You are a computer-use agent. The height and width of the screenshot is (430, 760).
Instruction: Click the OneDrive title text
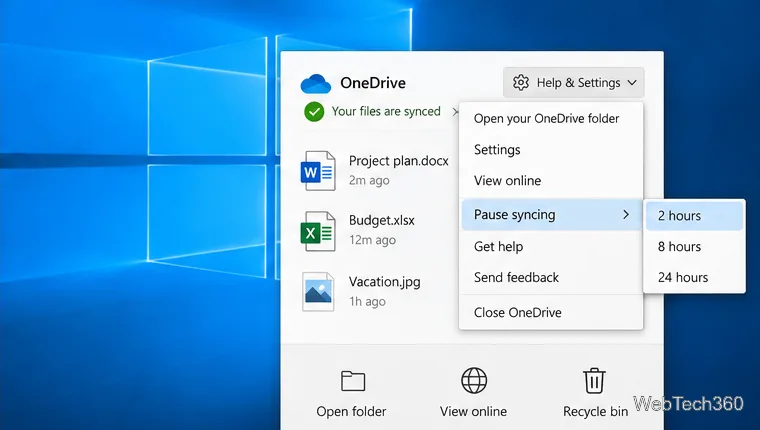click(x=373, y=83)
